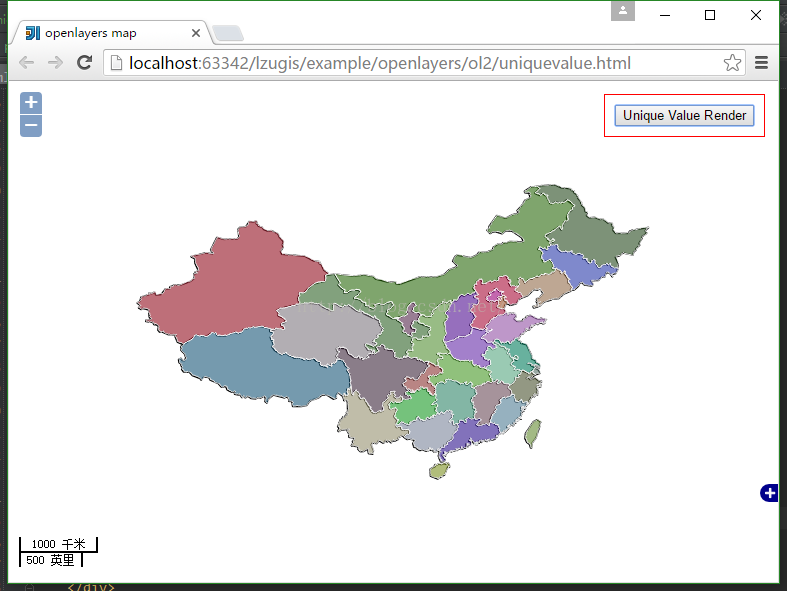Go forward in browser history
The height and width of the screenshot is (591, 787).
55,63
